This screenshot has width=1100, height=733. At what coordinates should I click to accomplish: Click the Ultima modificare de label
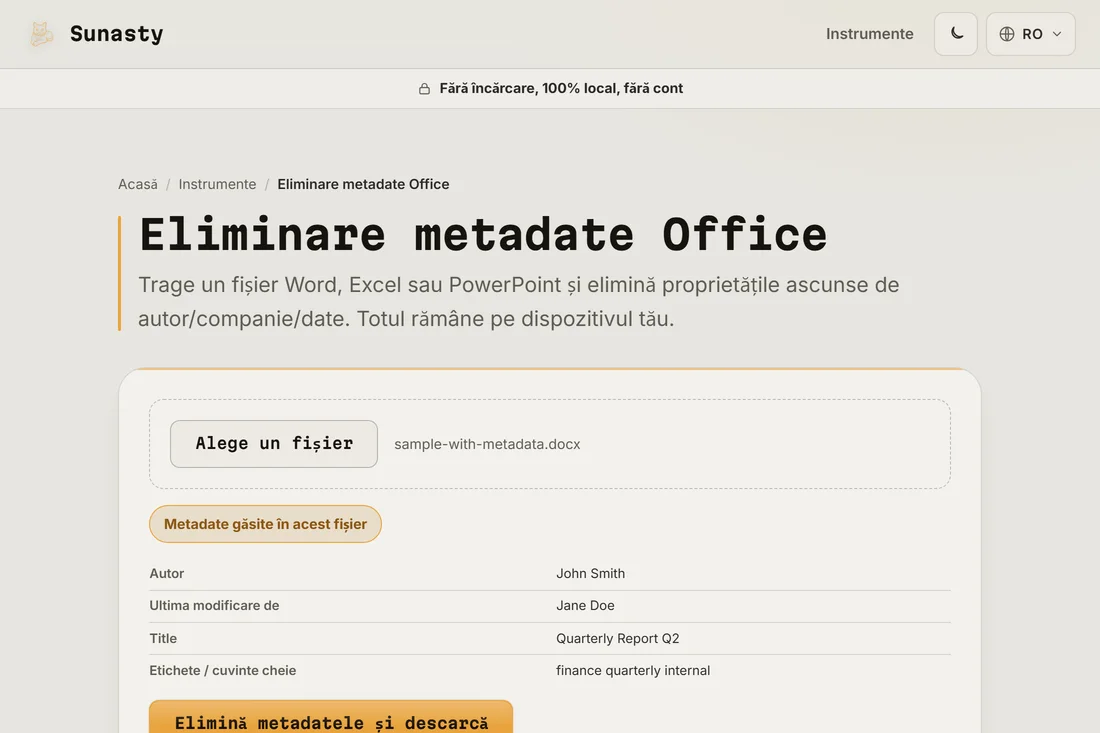pos(214,605)
